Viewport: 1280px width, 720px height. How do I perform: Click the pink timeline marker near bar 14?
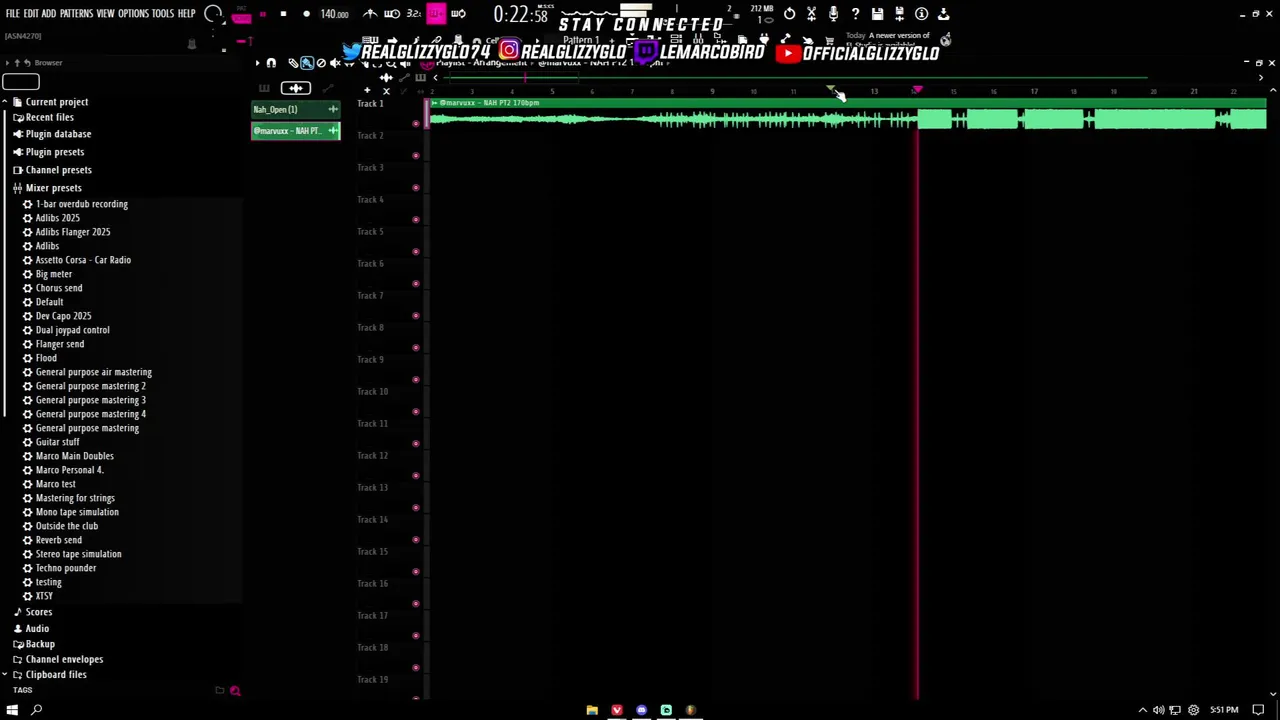(917, 91)
